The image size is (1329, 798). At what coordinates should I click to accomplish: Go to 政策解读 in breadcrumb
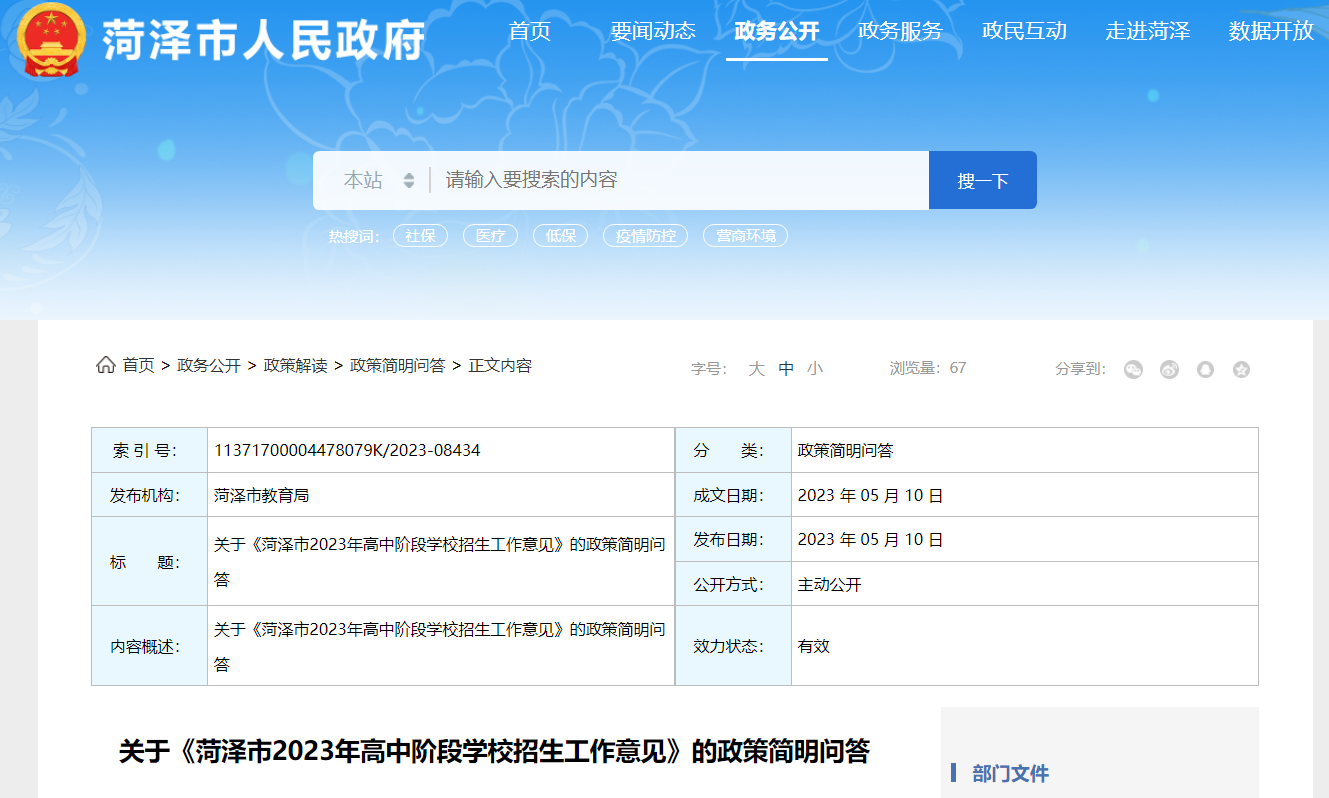point(295,366)
